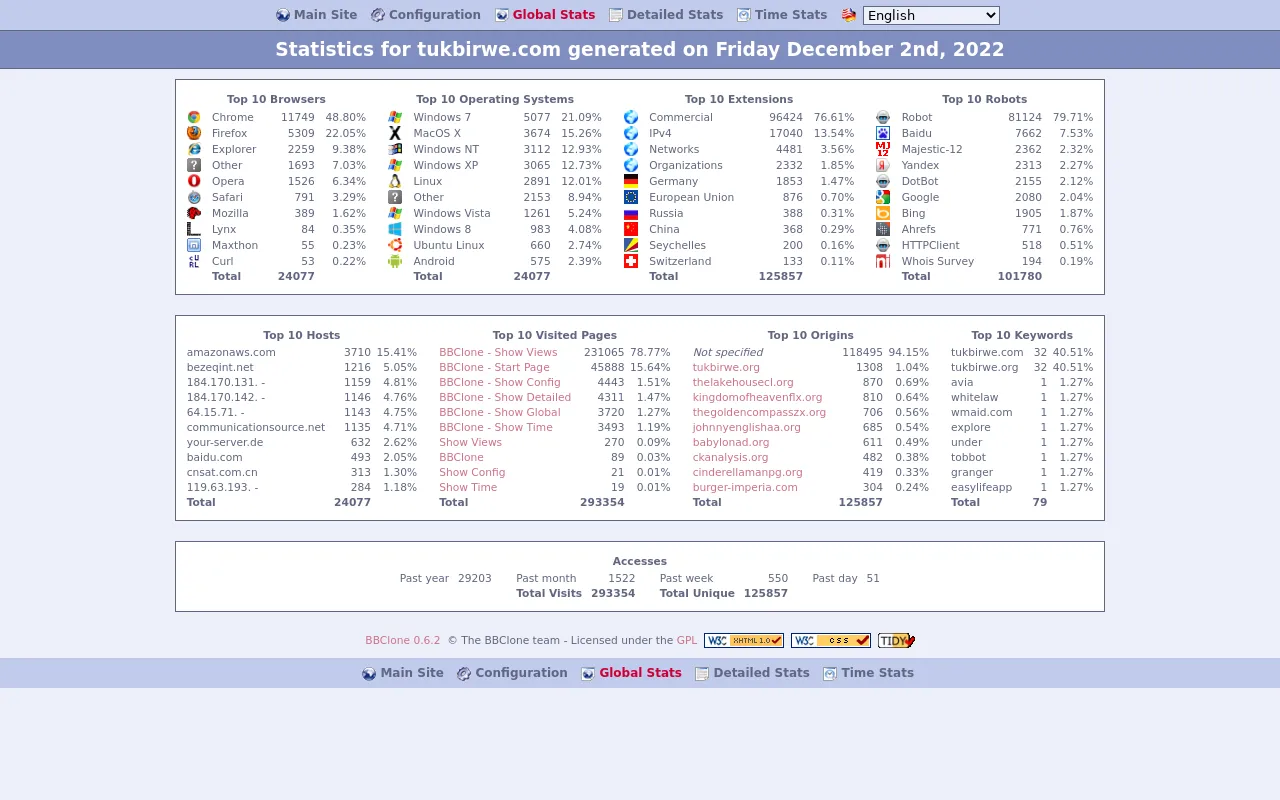The image size is (1280, 800).
Task: Click the W3C CSS validation badge
Action: coord(831,641)
